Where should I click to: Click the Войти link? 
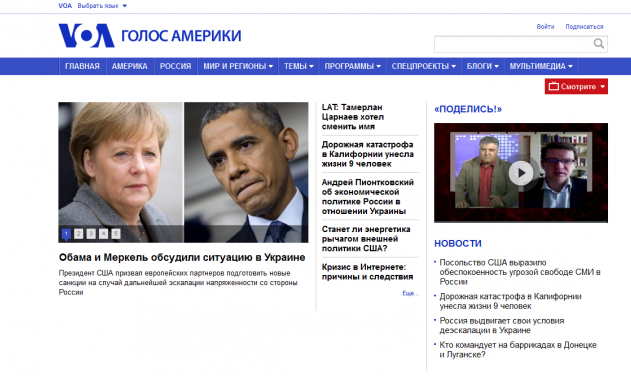[545, 27]
